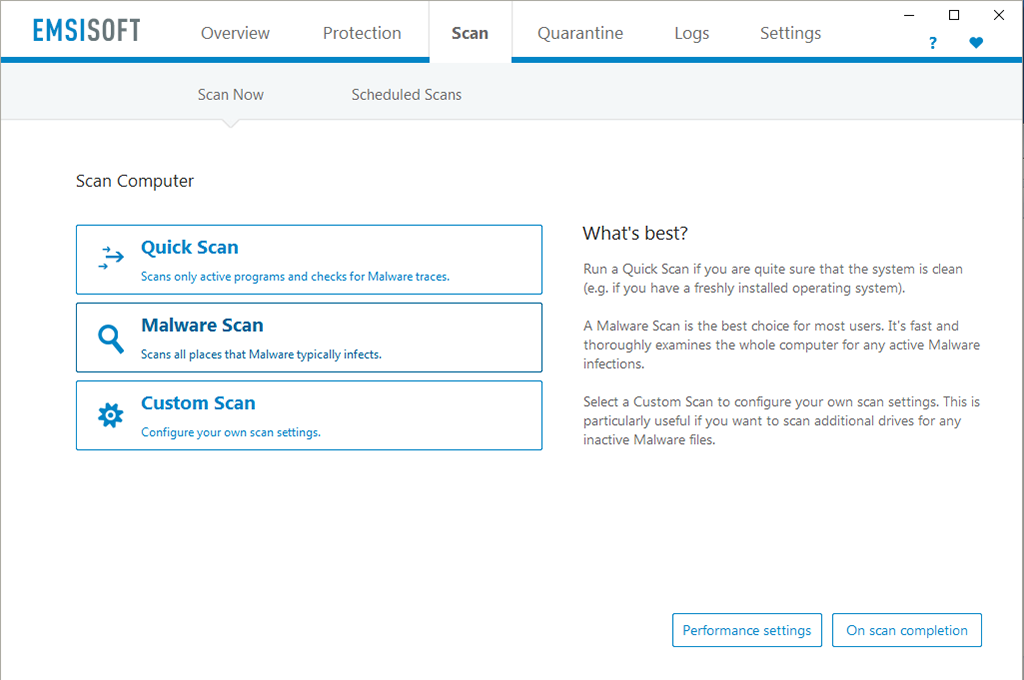Choose the Custom Scan title text
This screenshot has height=680, width=1024.
tap(198, 403)
